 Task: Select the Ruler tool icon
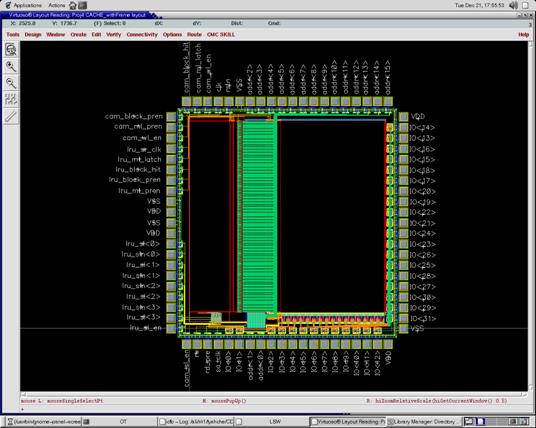point(11,116)
